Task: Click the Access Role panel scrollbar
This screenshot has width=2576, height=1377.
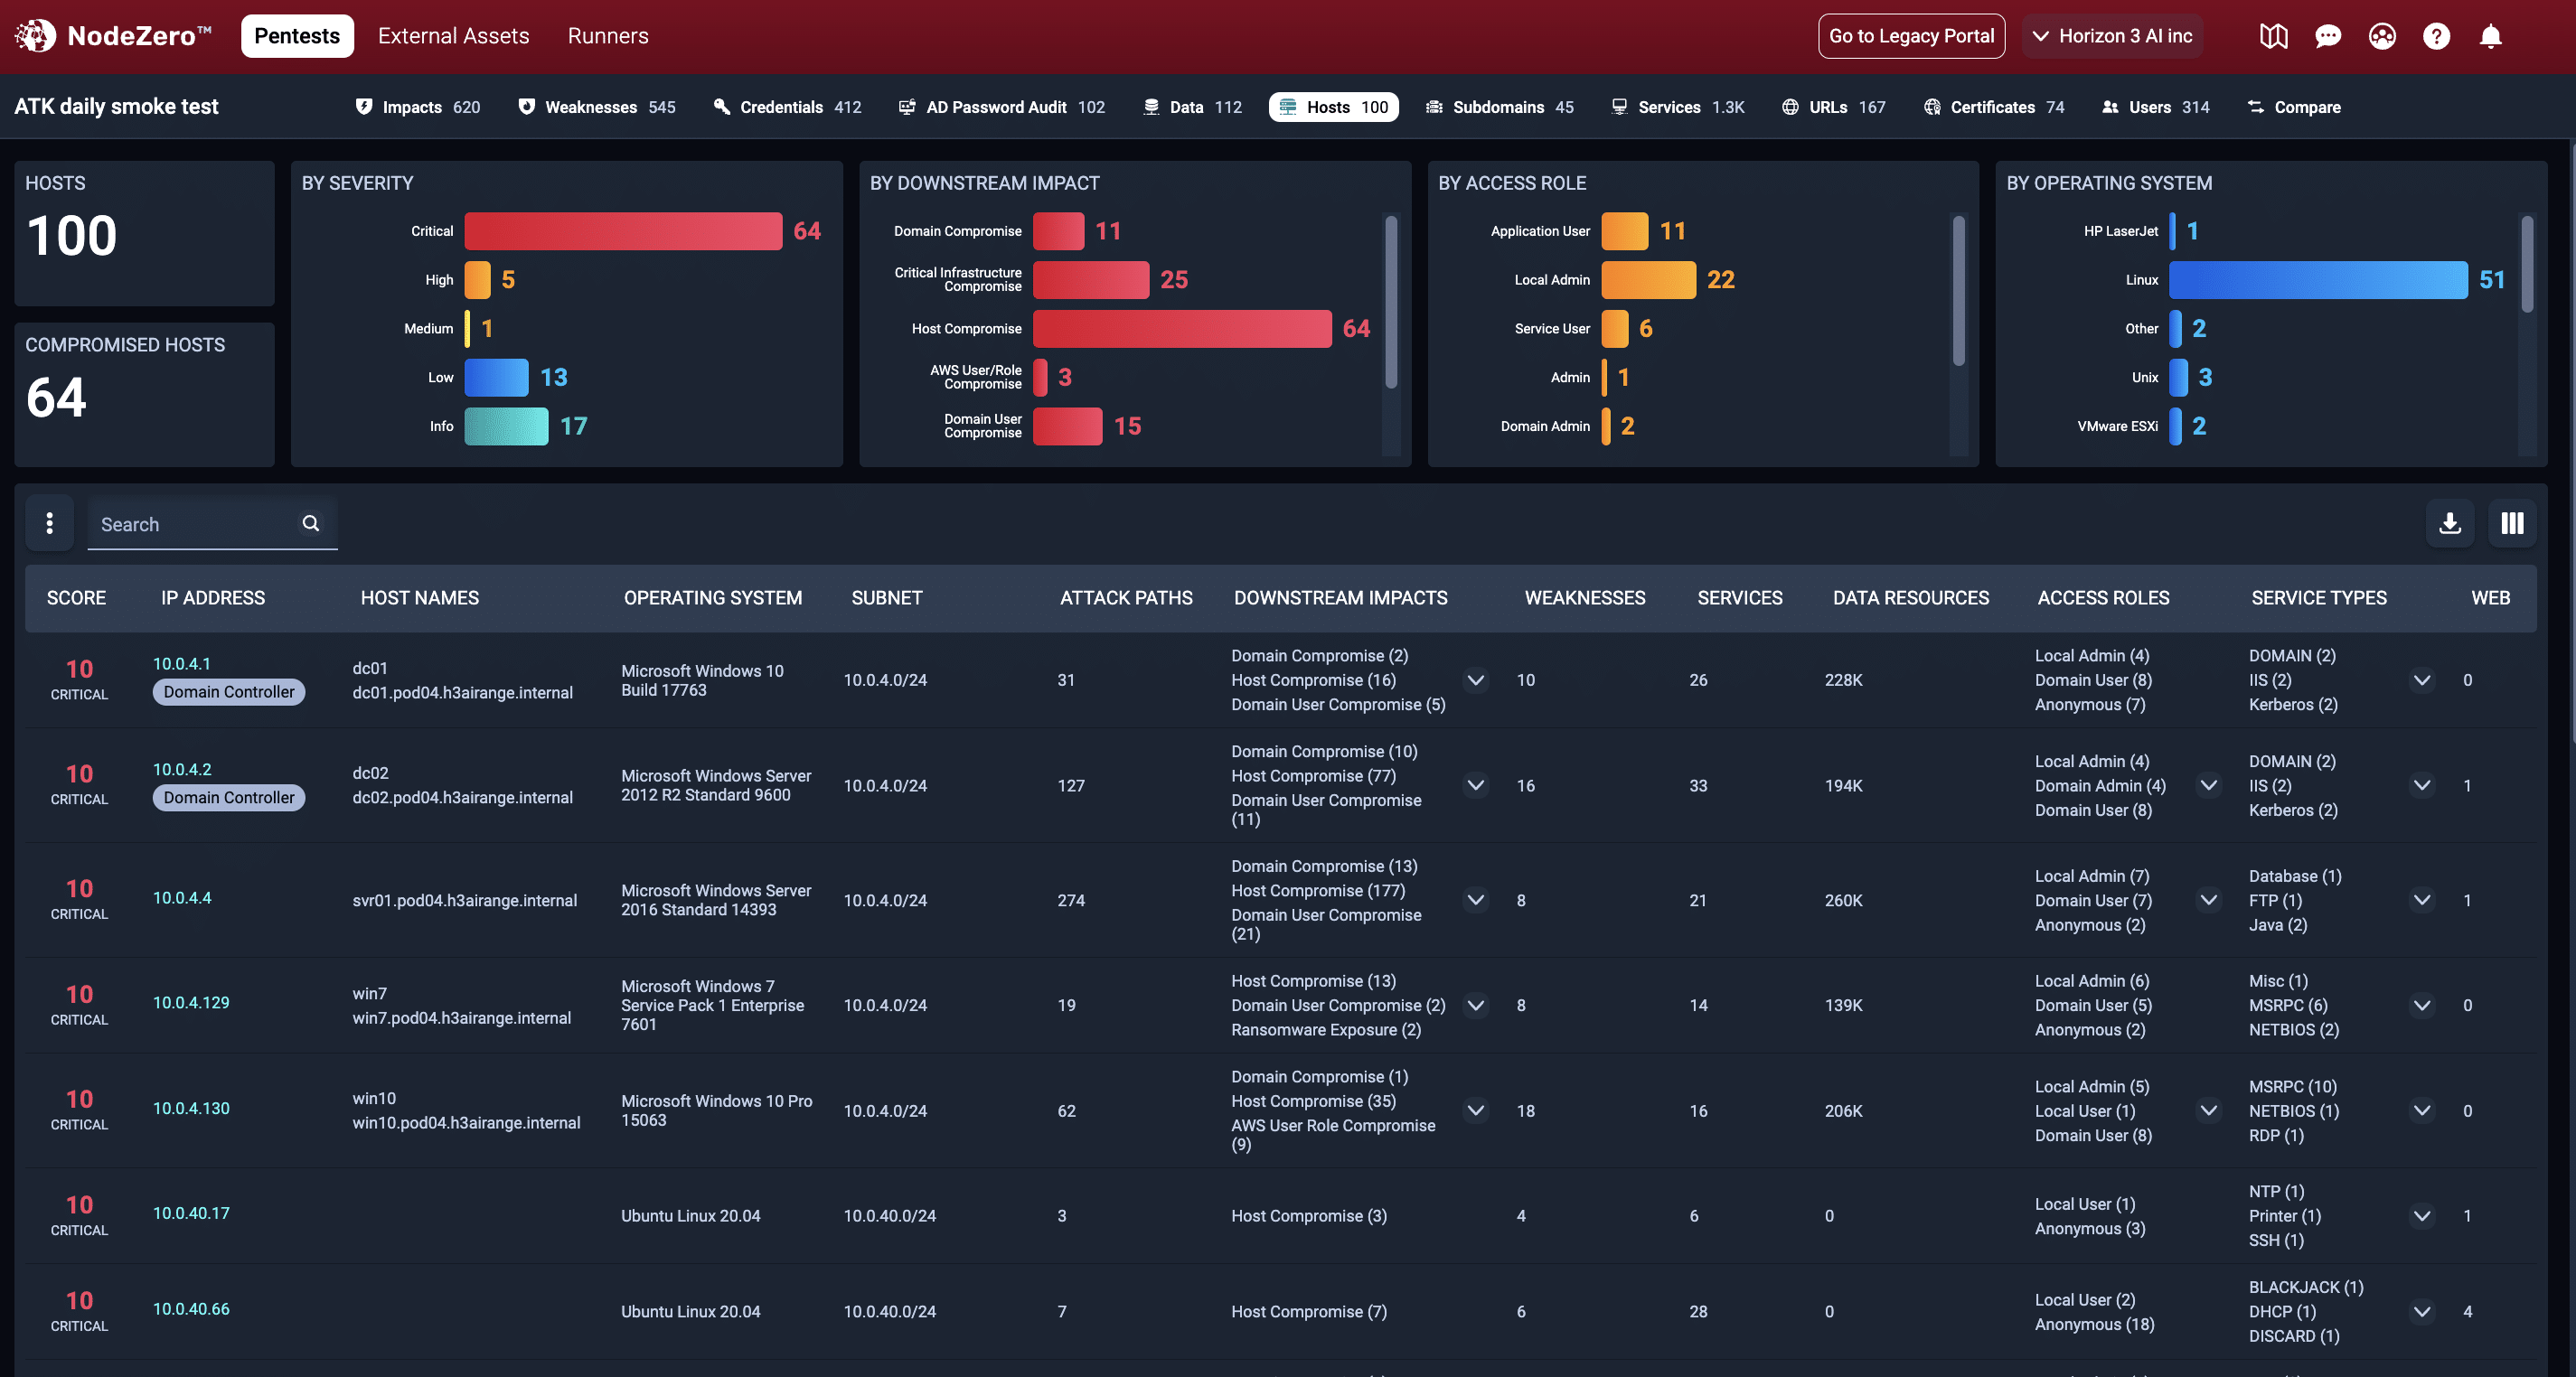Action: point(1958,290)
